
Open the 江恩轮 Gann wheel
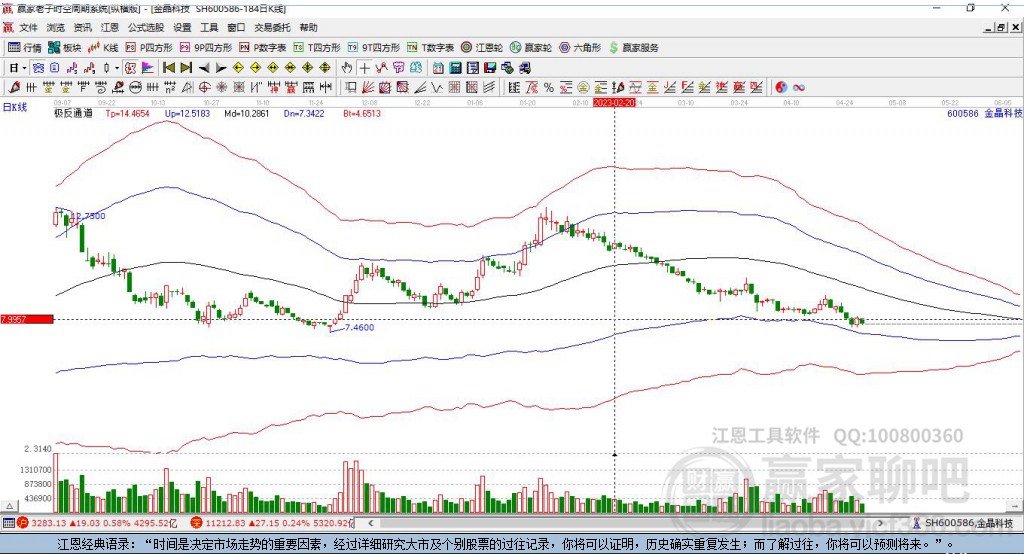click(x=482, y=48)
